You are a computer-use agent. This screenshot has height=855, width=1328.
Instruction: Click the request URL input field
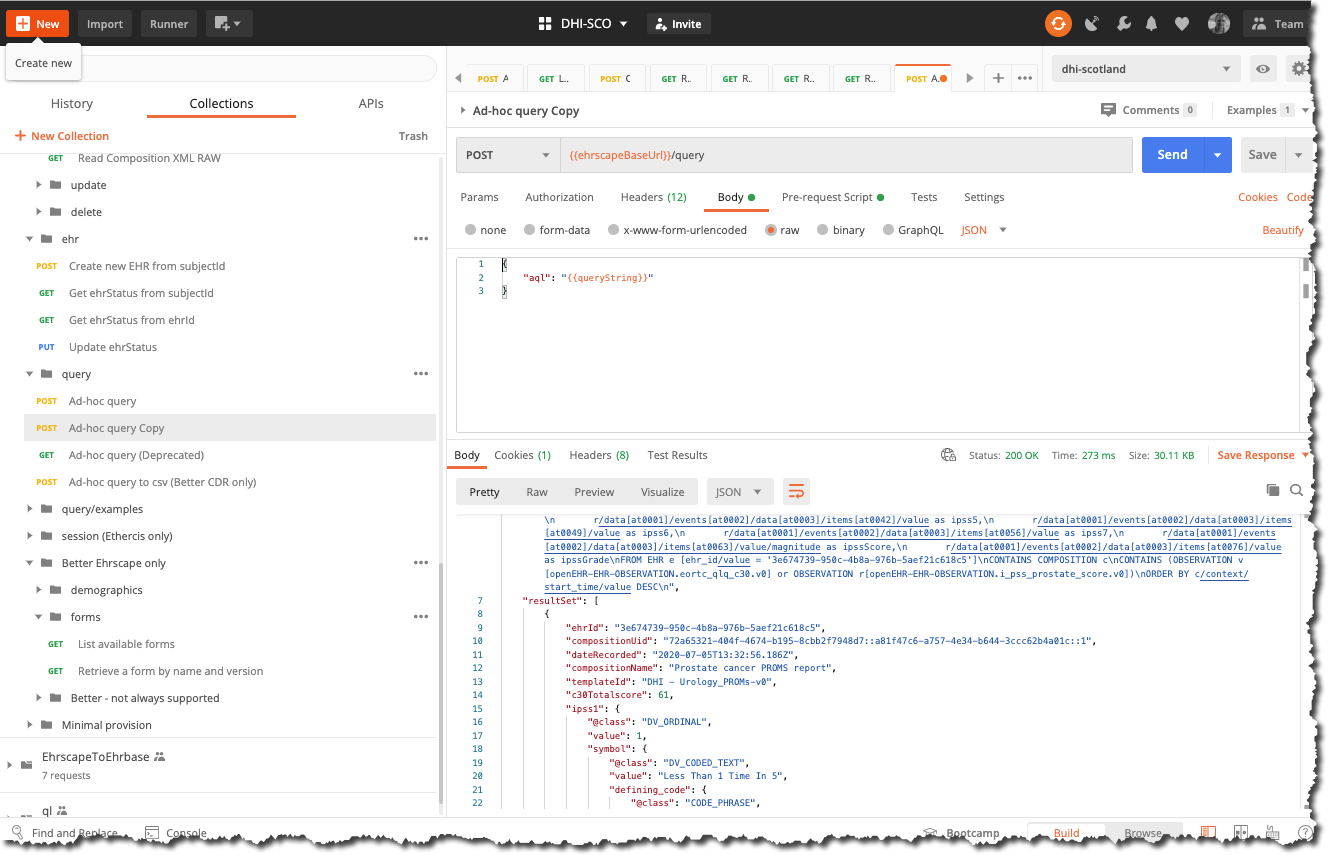846,155
